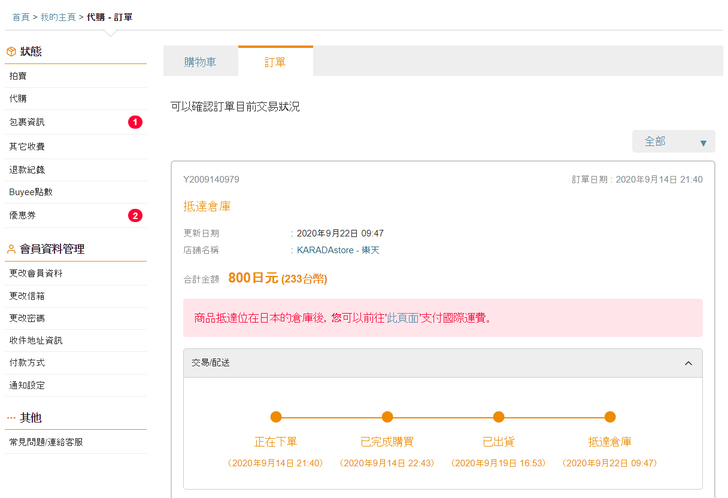
Task: Open the KARADAstore - 樂天 shop link
Action: coord(338,250)
